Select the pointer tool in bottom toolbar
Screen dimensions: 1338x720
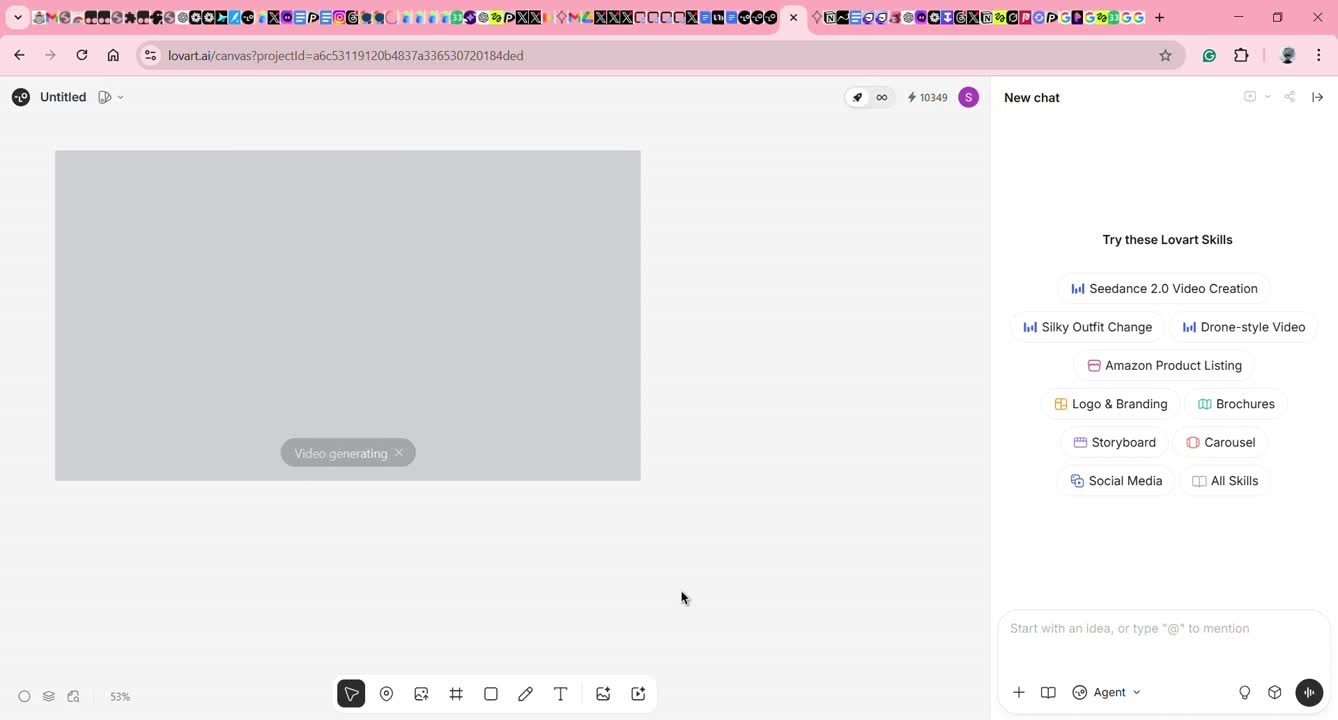351,694
